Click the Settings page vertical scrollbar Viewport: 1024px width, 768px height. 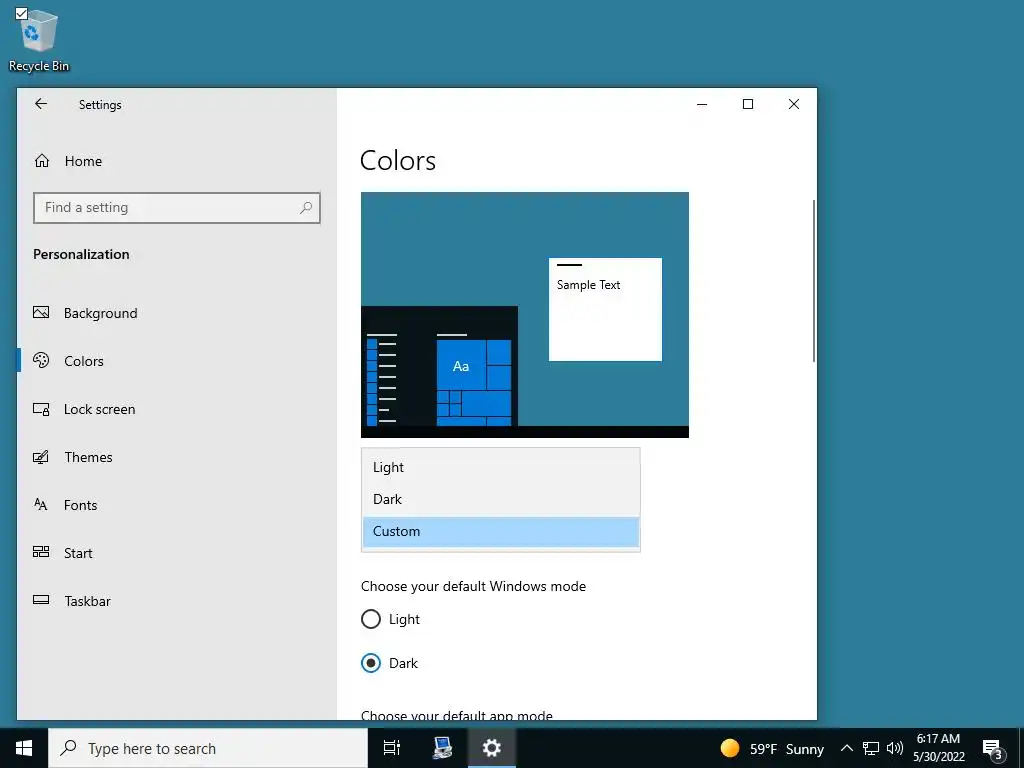(x=813, y=281)
